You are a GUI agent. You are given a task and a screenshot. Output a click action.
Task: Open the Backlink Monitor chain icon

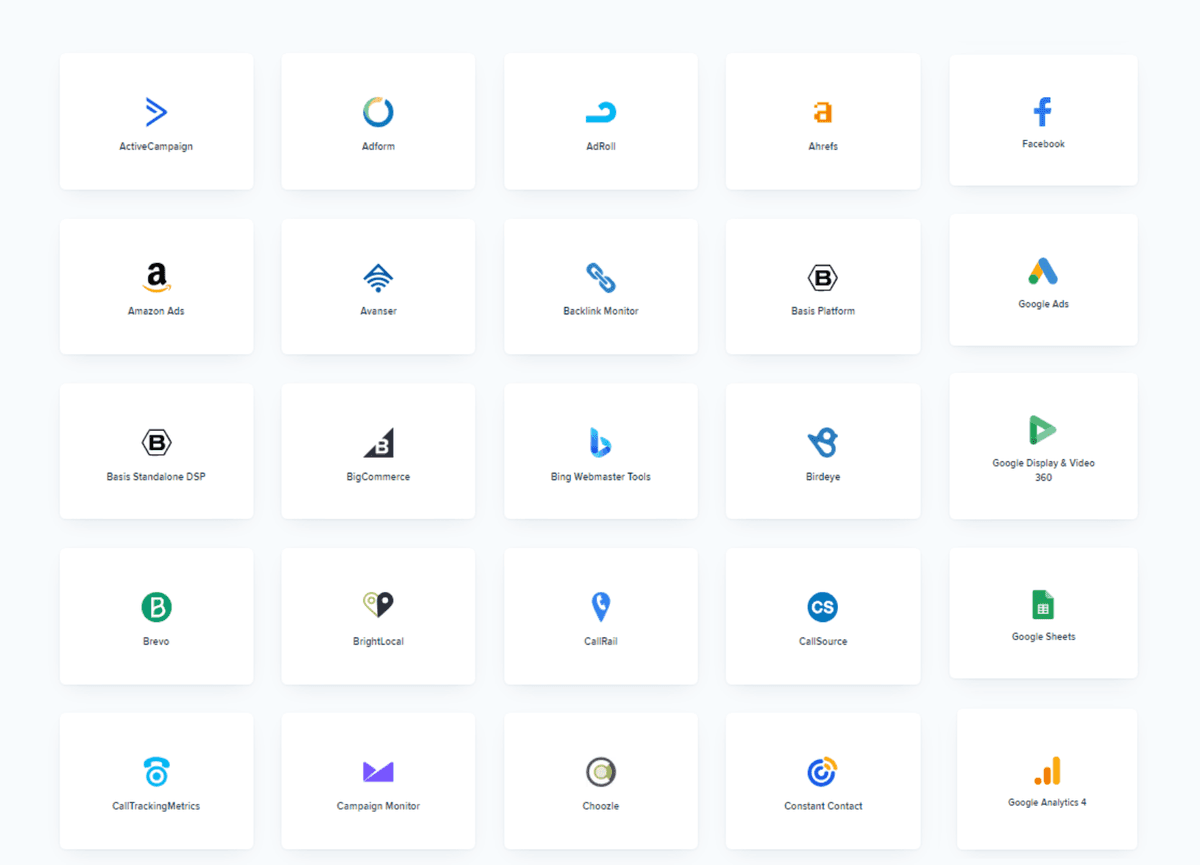click(601, 277)
